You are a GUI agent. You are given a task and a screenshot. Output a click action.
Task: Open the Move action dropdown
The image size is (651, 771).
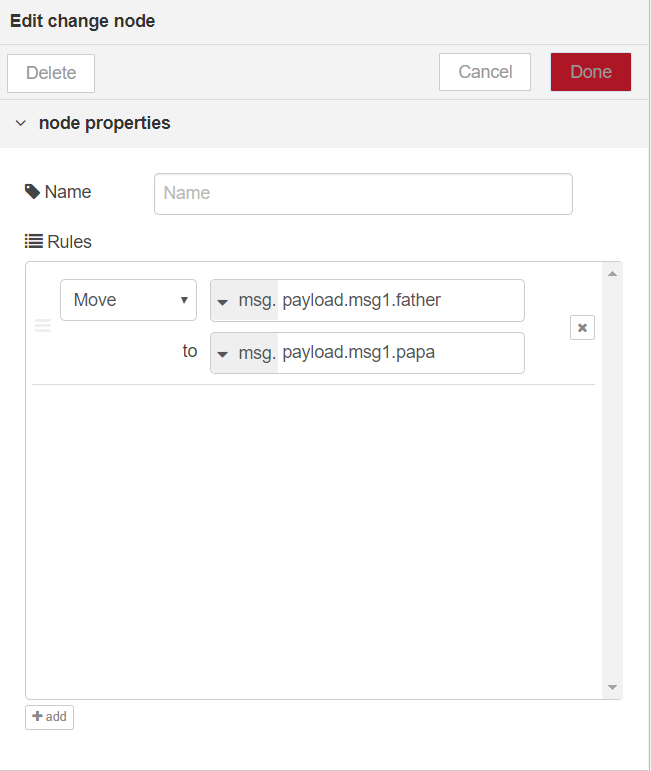[128, 300]
